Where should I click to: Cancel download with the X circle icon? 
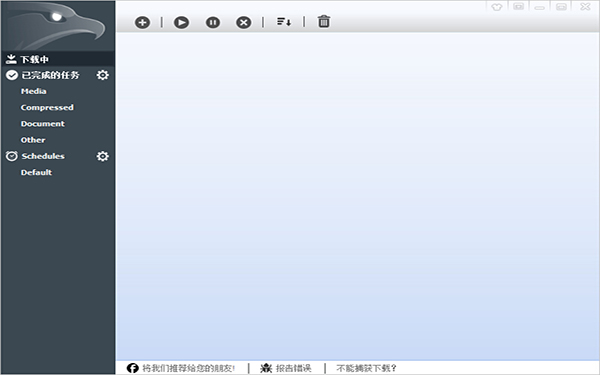tap(244, 22)
